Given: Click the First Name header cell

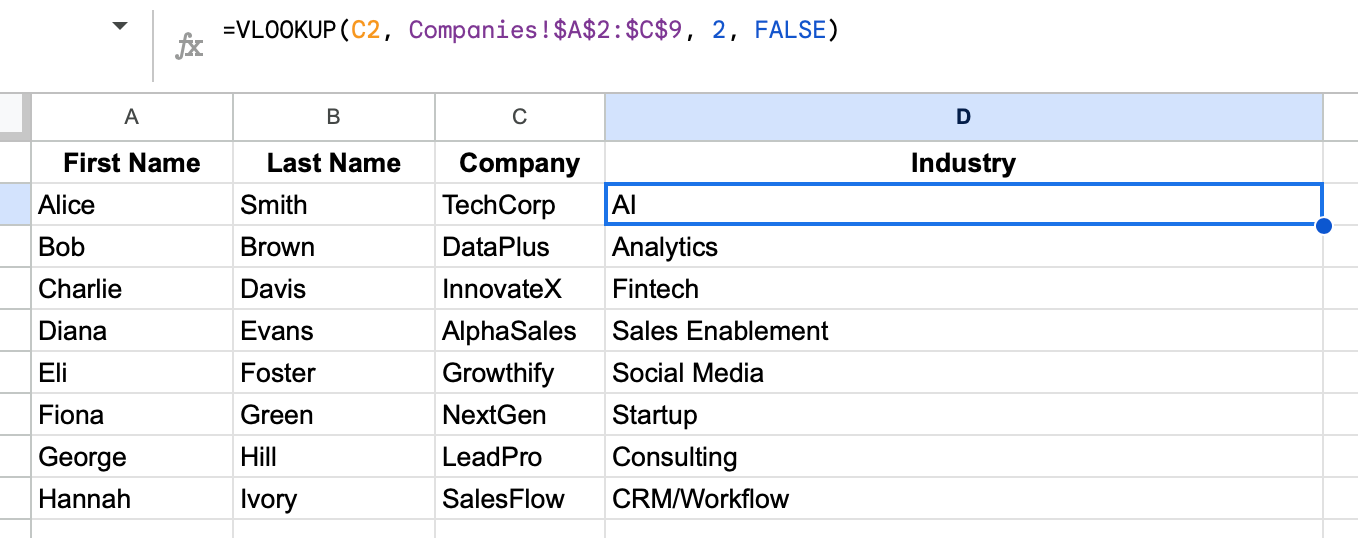Looking at the screenshot, I should pos(131,163).
